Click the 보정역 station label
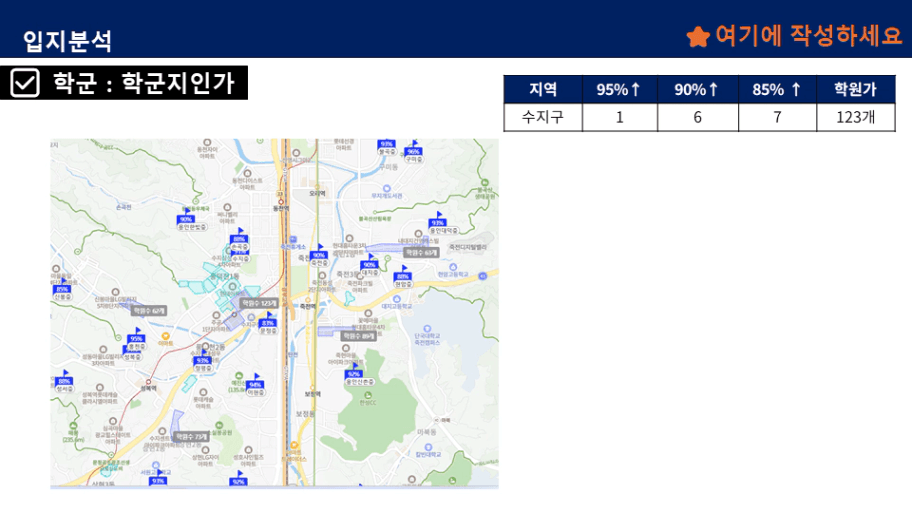Screen dimensions: 912x513 312,394
